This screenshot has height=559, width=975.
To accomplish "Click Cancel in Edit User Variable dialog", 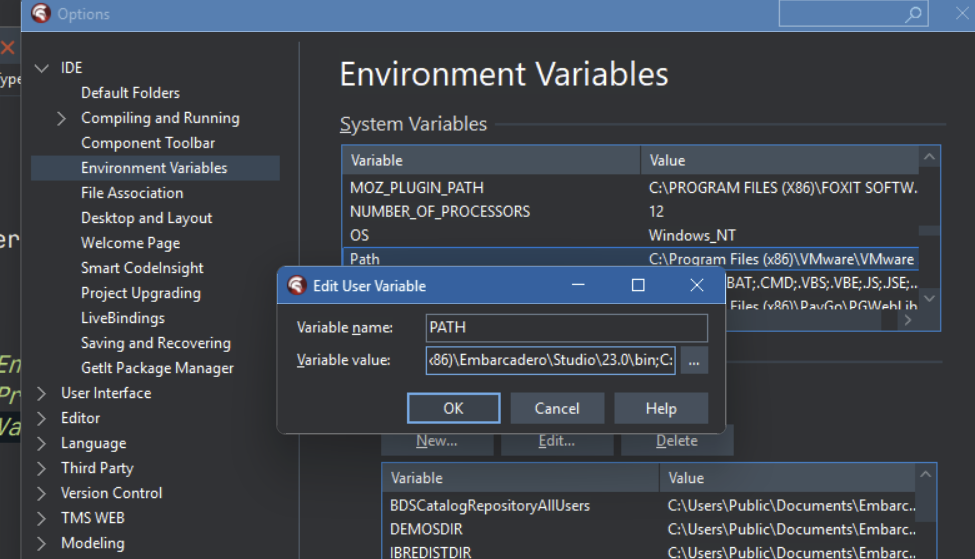I will [x=557, y=409].
